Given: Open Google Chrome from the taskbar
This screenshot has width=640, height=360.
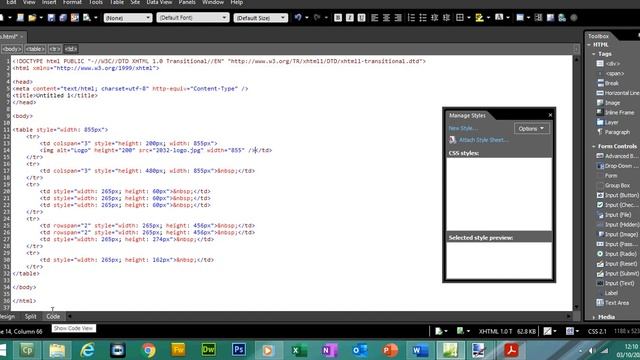Looking at the screenshot, I should click(148, 350).
